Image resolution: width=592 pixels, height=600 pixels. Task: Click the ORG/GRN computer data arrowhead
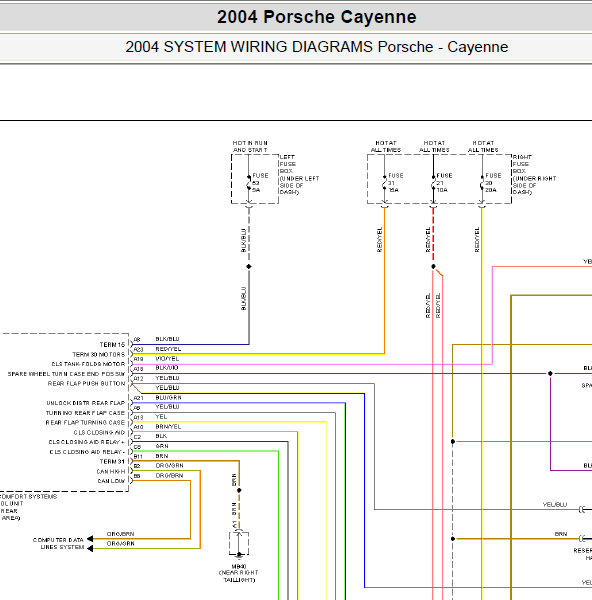(90, 549)
